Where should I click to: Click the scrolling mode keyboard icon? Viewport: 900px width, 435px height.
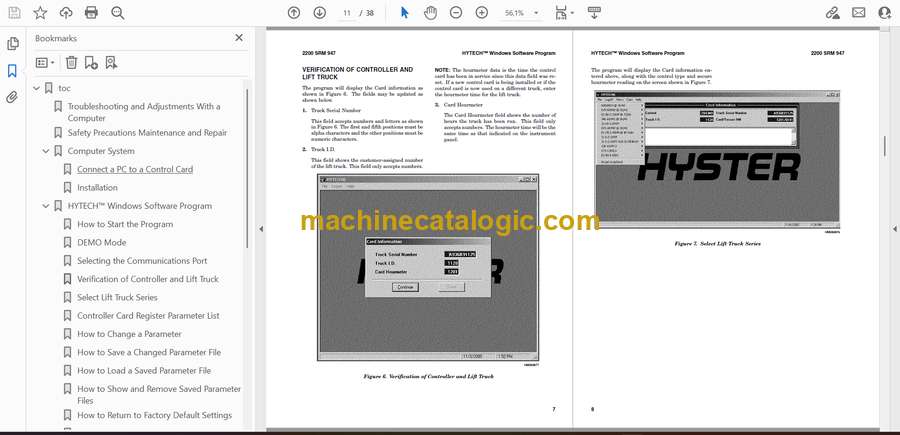[594, 13]
